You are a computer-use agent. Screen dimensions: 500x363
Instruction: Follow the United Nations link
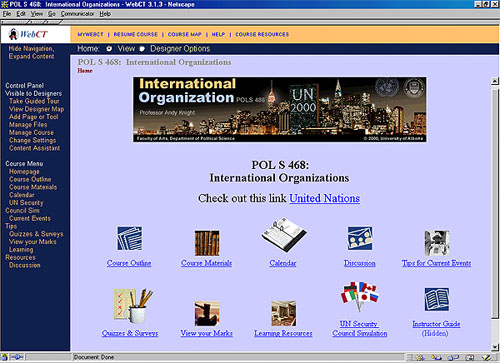point(324,198)
